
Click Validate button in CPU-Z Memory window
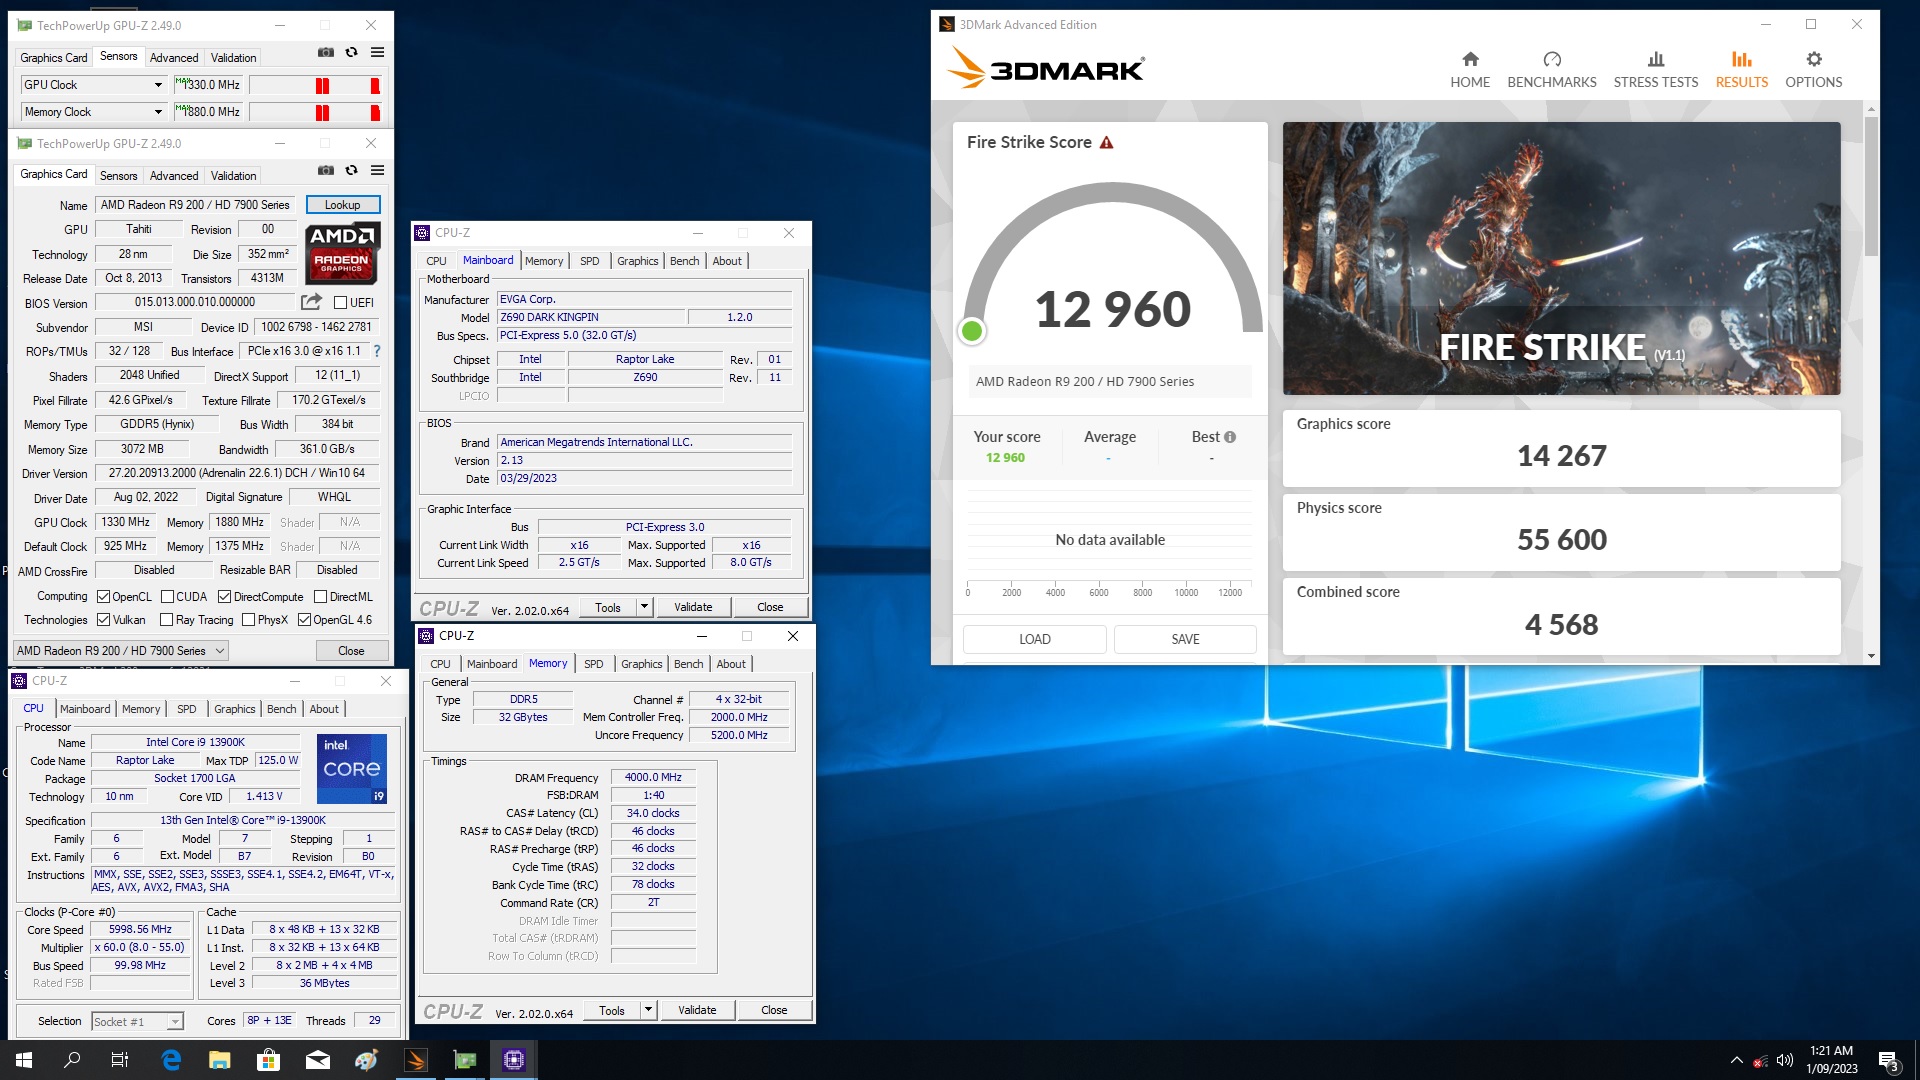click(x=697, y=1010)
